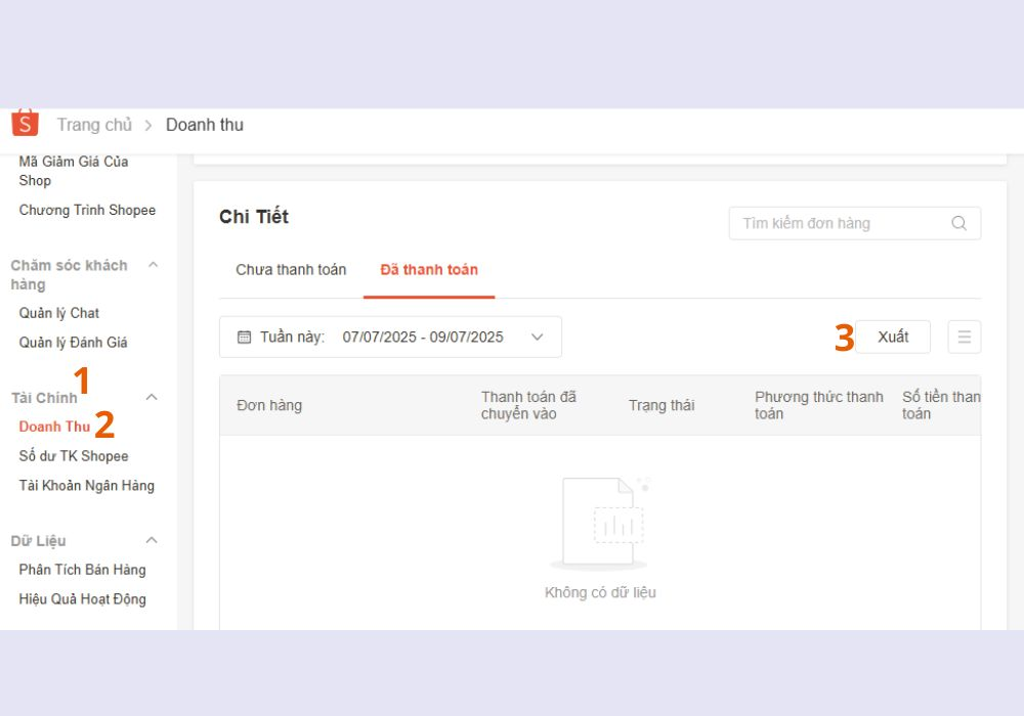Viewport: 1024px width, 716px height.
Task: Open the column list settings icon
Action: (964, 337)
